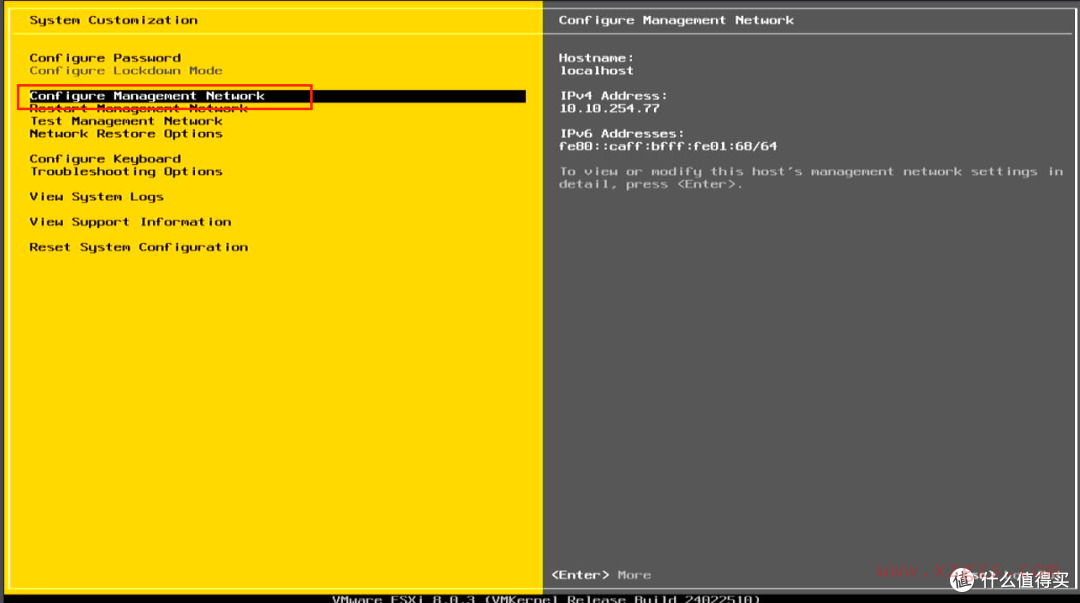1080x603 pixels.
Task: Click the hostname value localhost
Action: [596, 70]
